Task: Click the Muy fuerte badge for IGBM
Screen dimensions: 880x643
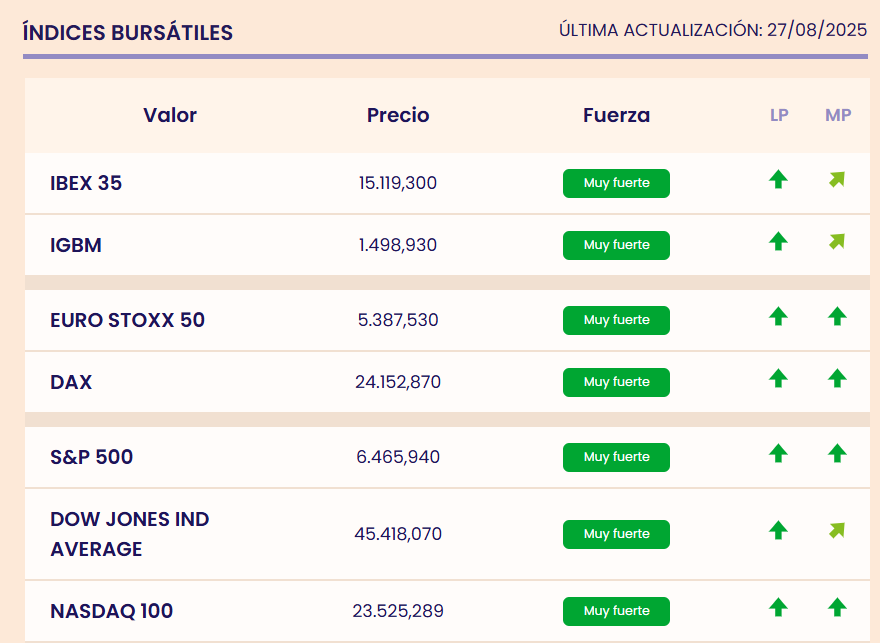Action: (616, 245)
